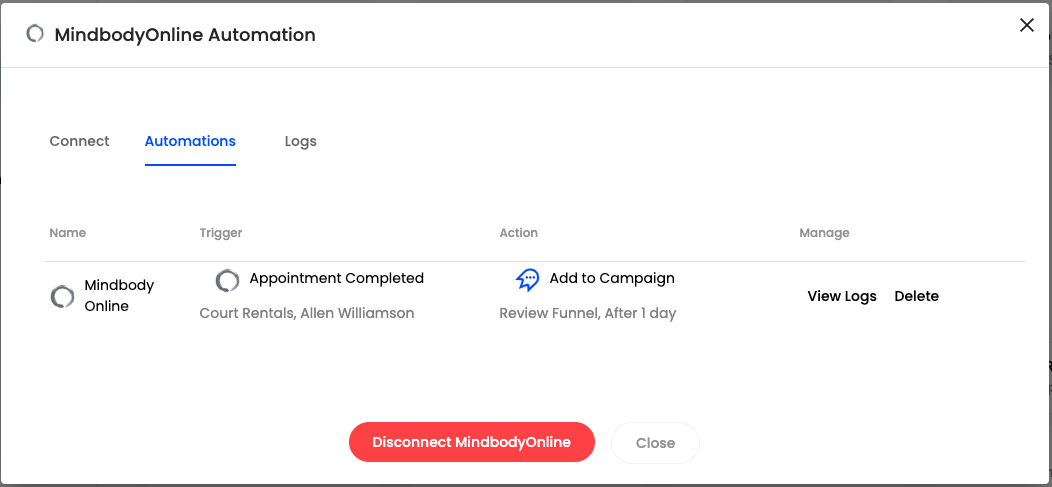
Task: Click the red Disconnect MindbodyOnline button
Action: [472, 442]
